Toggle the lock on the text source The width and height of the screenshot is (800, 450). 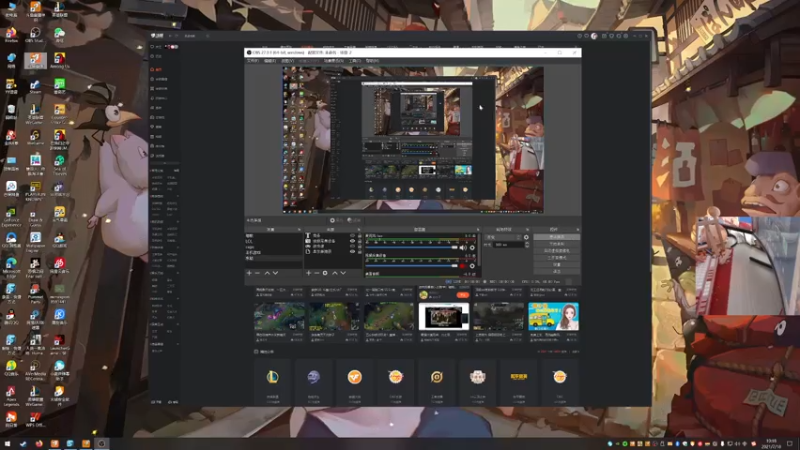click(359, 236)
